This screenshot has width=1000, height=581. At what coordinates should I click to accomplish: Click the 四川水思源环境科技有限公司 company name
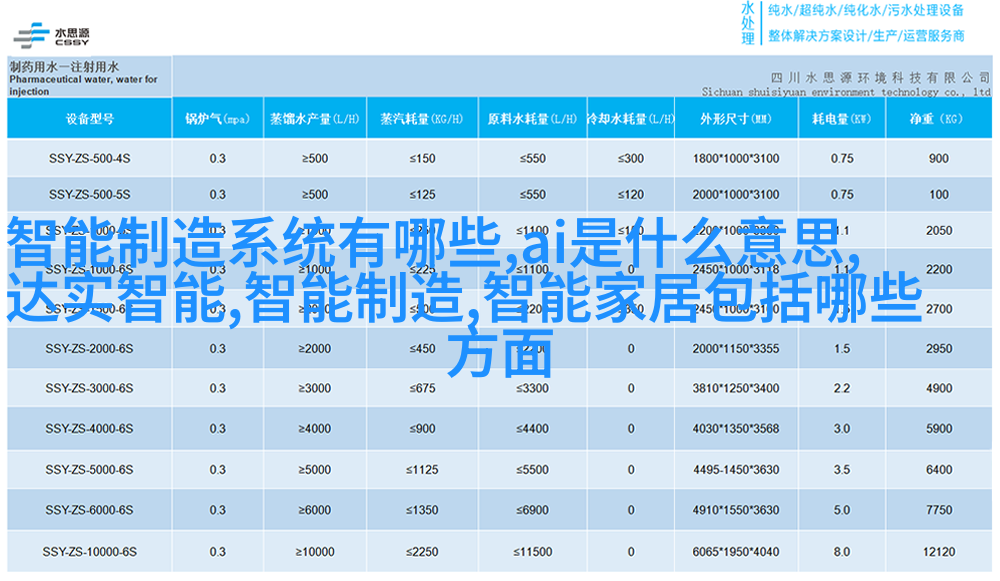click(x=880, y=78)
